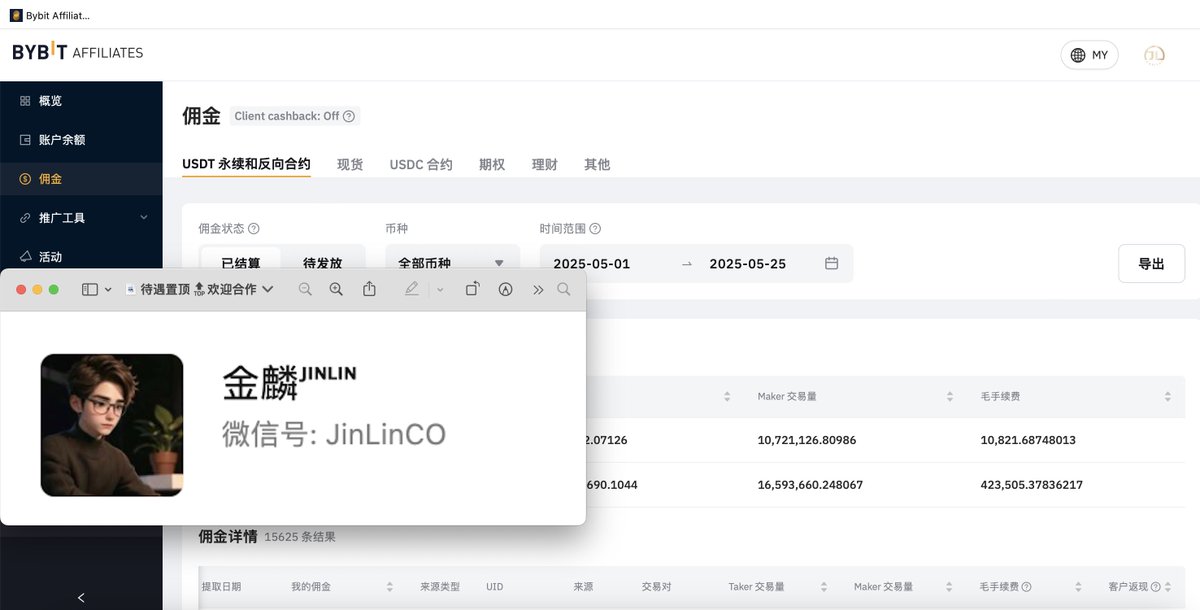Sort details by 我的佣金
This screenshot has width=1200, height=610.
coord(389,587)
